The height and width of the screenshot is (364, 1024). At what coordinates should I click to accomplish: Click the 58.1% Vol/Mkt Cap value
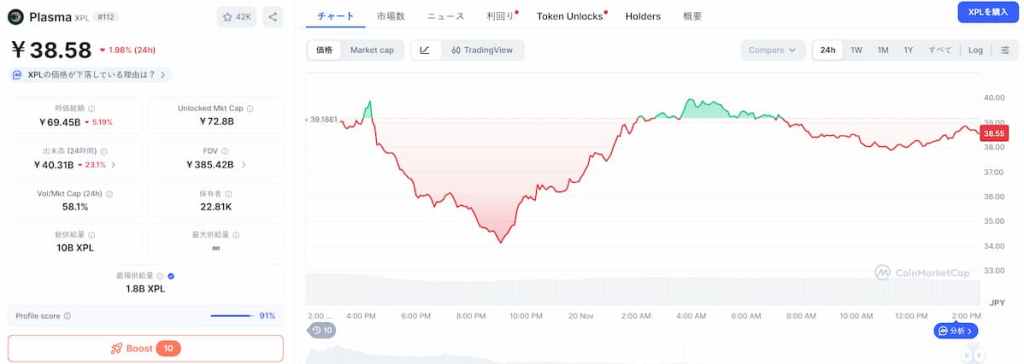(x=76, y=207)
